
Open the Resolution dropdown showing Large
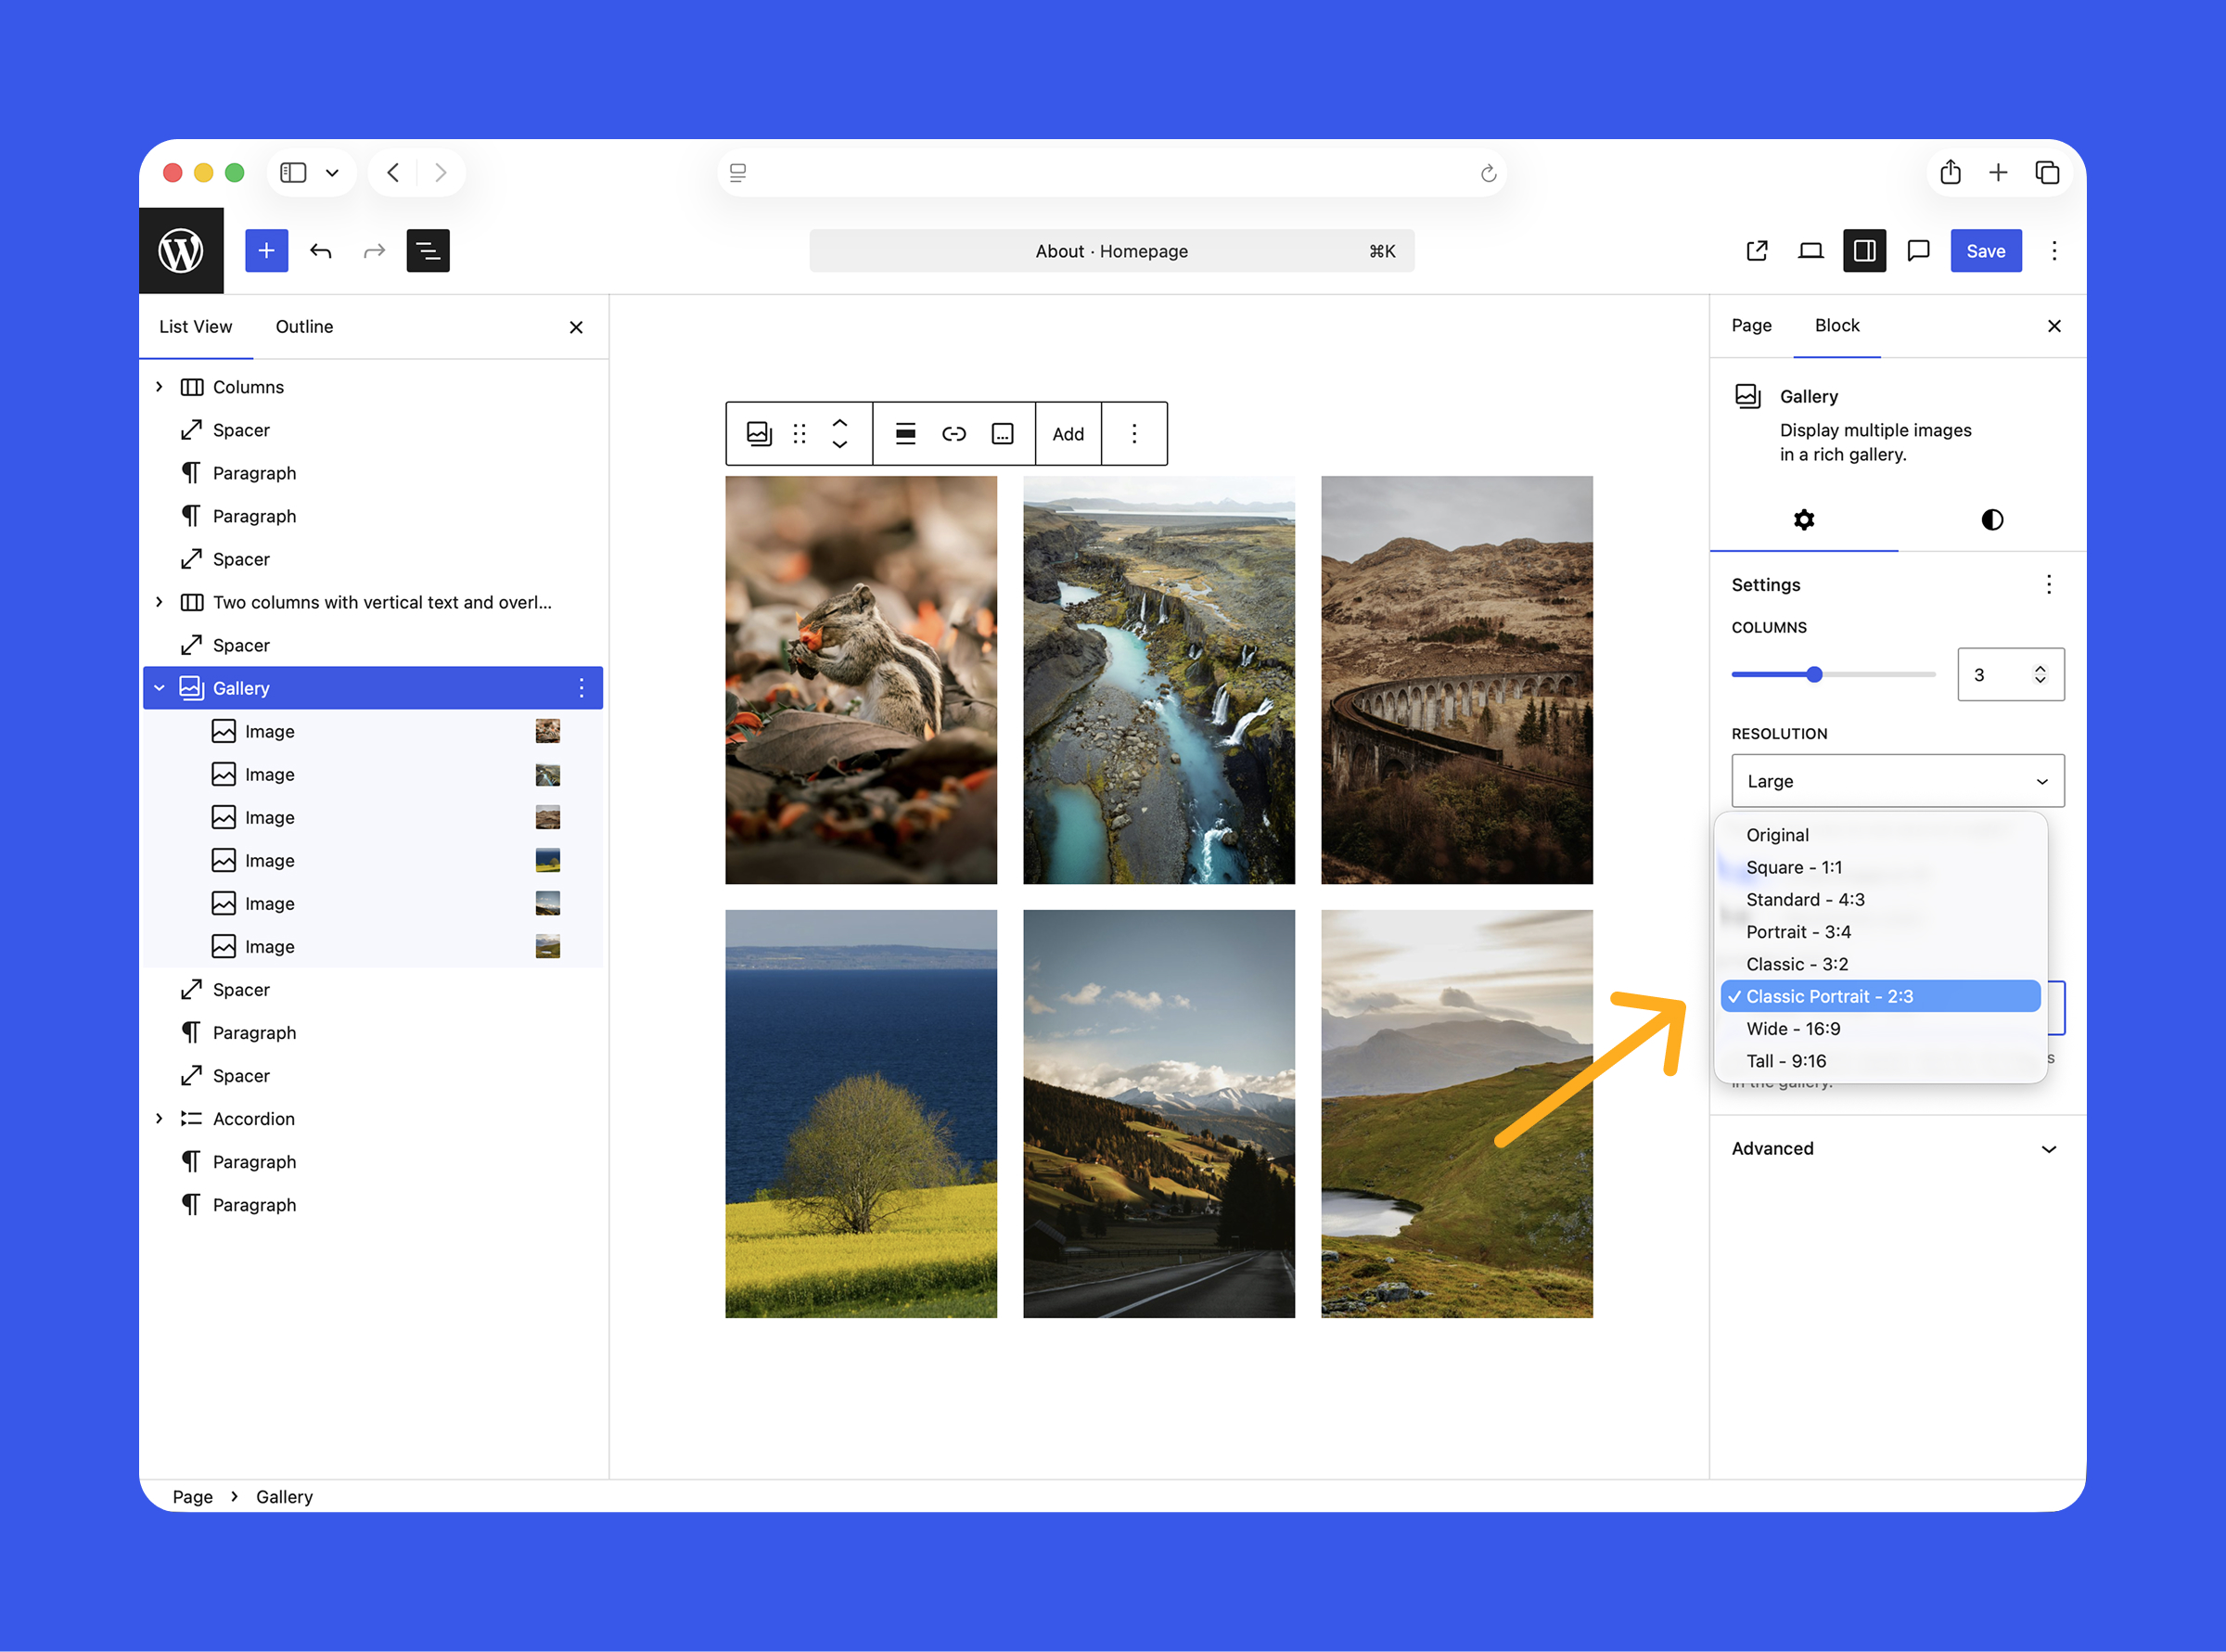(x=1896, y=781)
